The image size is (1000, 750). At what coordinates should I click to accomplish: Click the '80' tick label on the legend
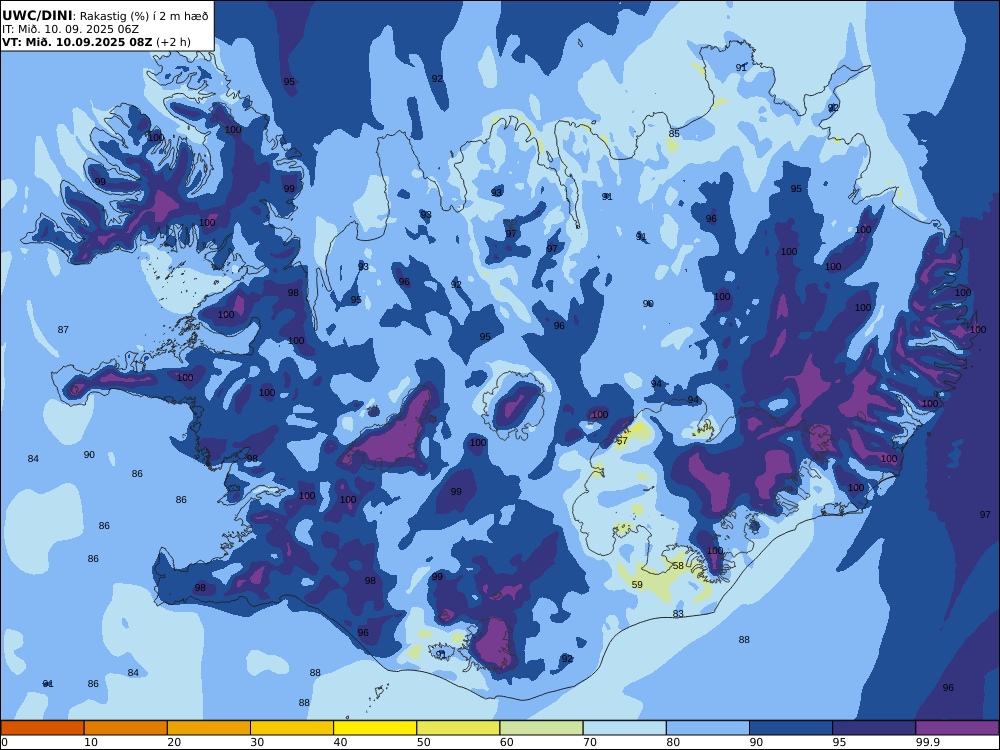673,742
